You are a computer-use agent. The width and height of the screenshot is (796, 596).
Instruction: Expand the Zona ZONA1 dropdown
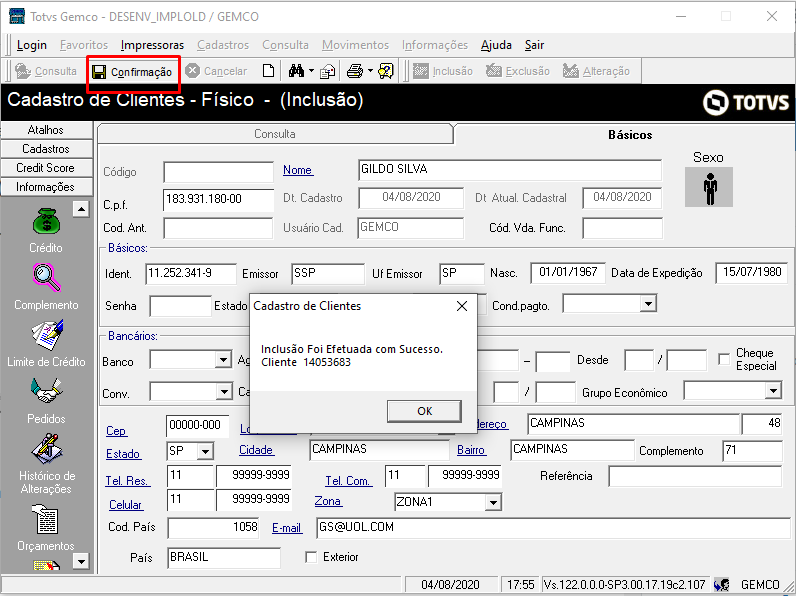pos(492,503)
